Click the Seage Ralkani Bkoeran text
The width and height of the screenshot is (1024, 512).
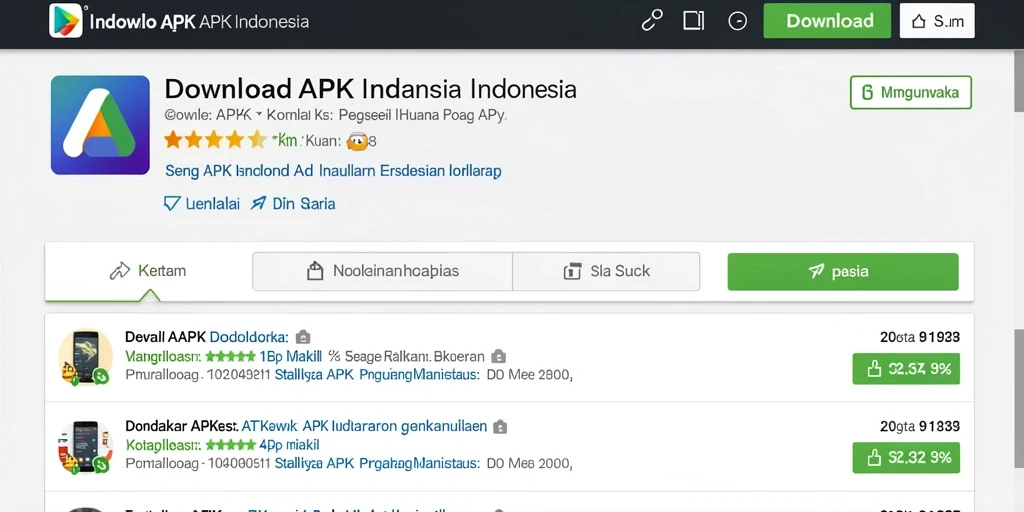coord(415,357)
